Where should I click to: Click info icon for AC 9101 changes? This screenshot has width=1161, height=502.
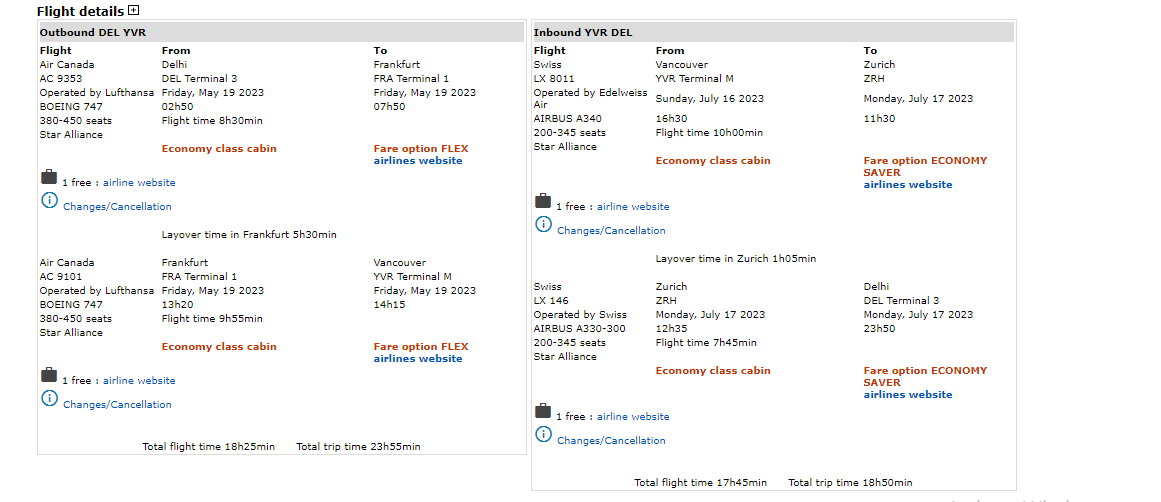(49, 399)
